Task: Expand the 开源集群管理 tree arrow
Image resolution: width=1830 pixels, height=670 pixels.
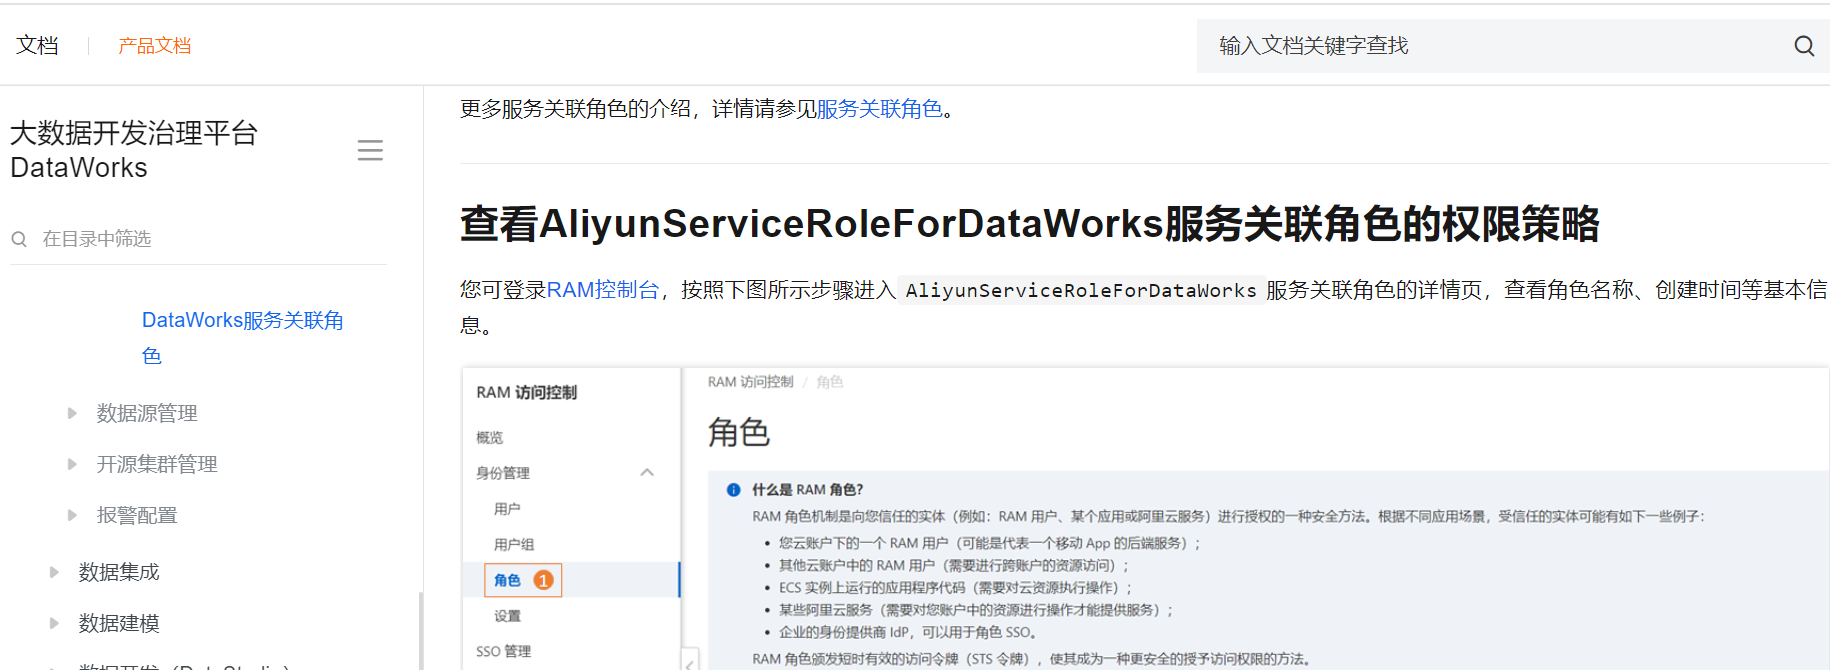Action: [72, 464]
